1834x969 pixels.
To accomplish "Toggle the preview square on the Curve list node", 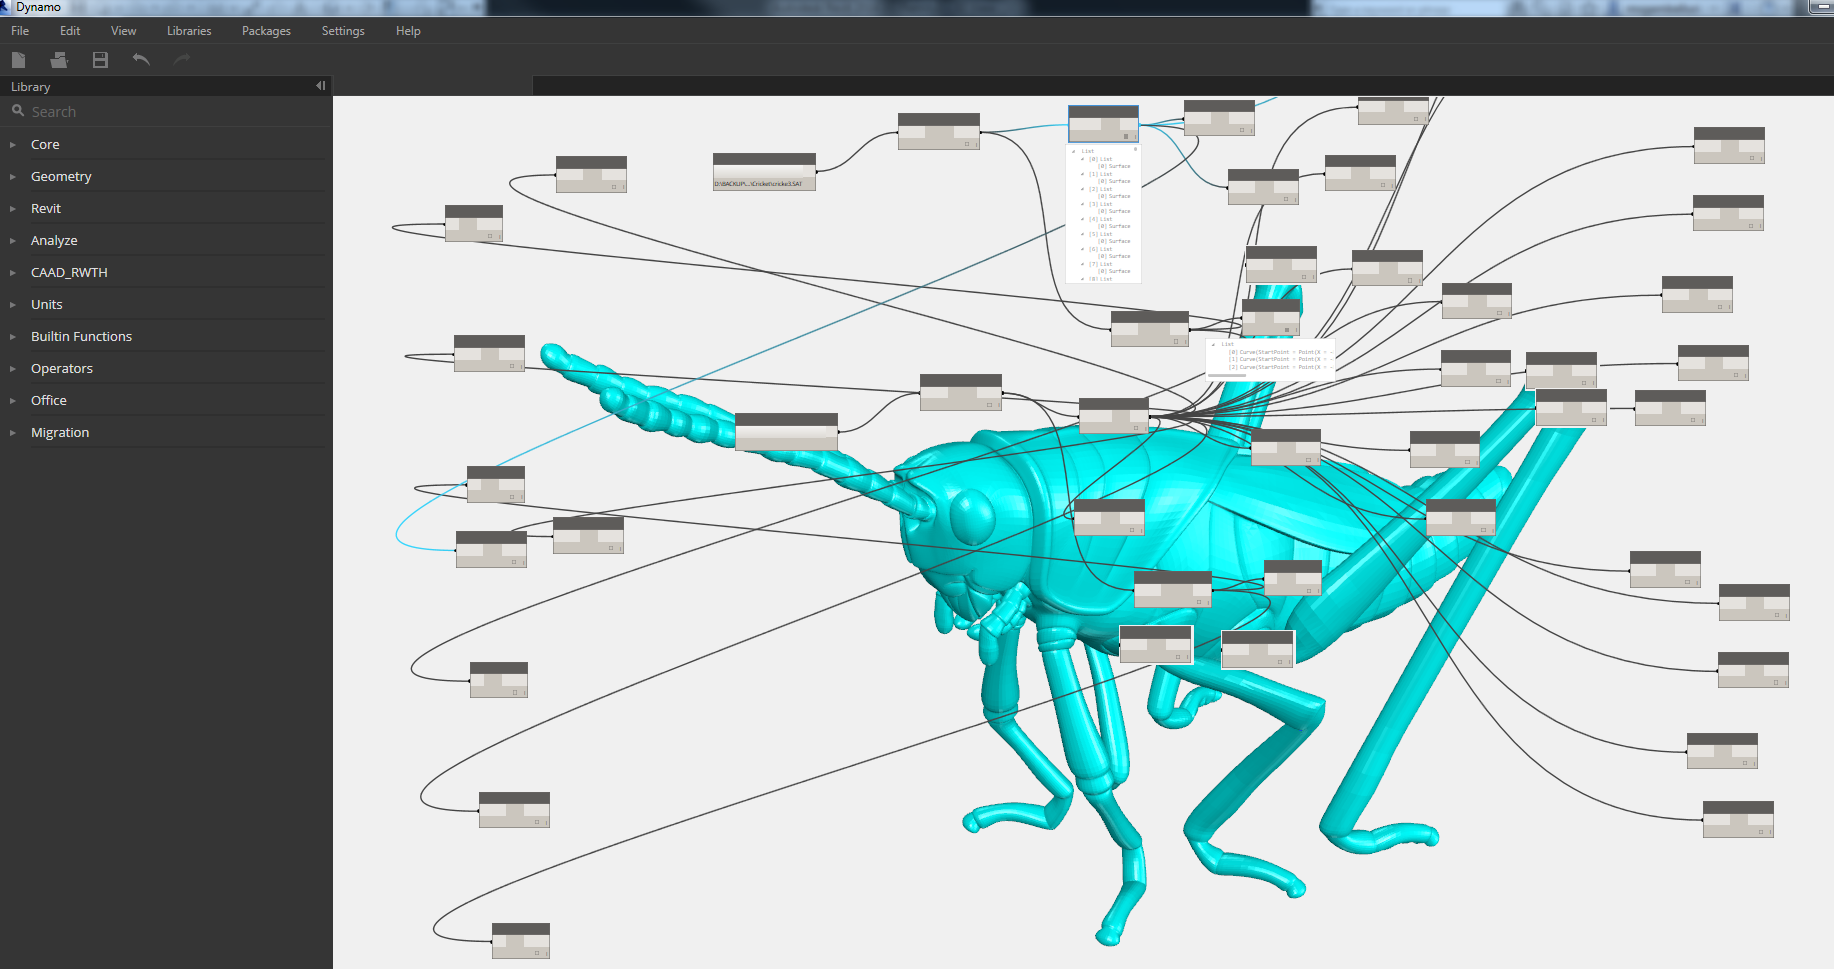I will point(1287,330).
